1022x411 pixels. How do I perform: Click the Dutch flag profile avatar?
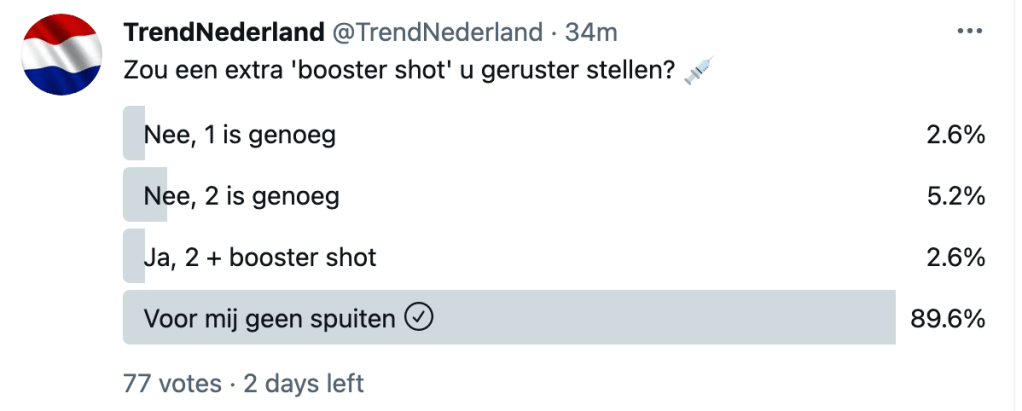64,57
